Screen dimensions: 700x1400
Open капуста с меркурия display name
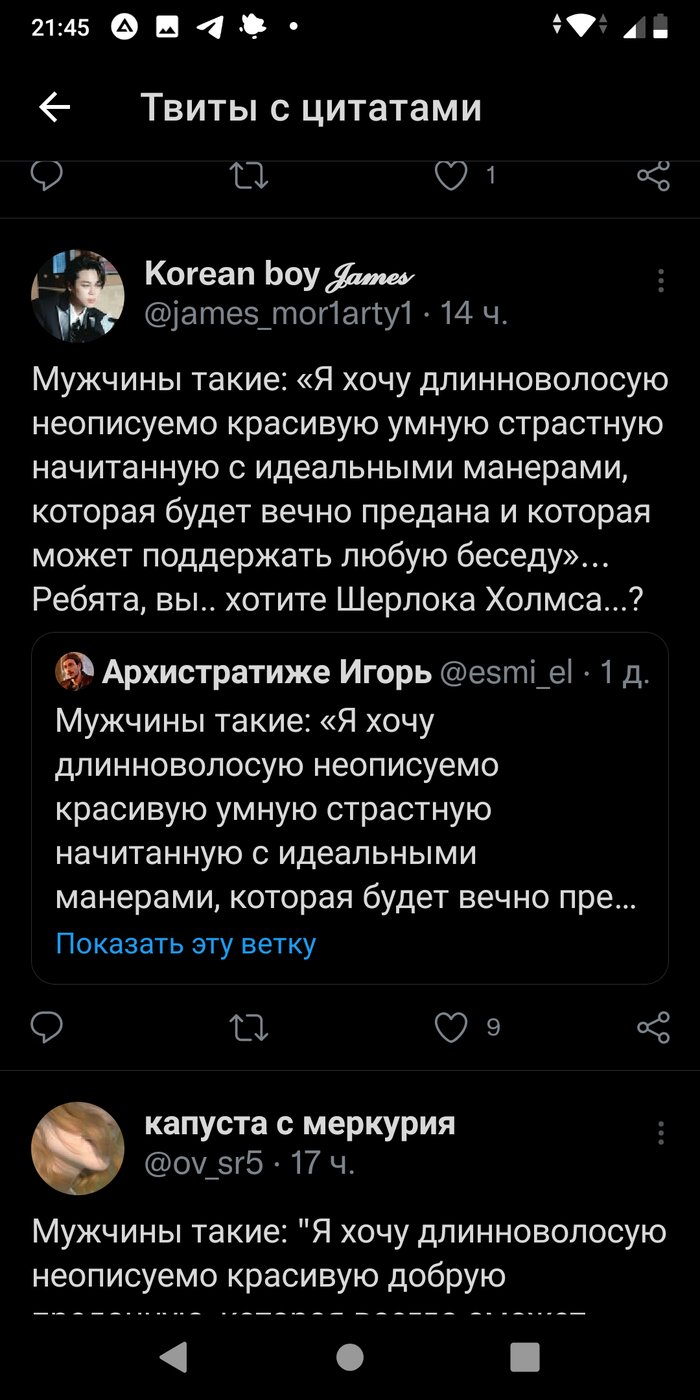click(x=300, y=1123)
